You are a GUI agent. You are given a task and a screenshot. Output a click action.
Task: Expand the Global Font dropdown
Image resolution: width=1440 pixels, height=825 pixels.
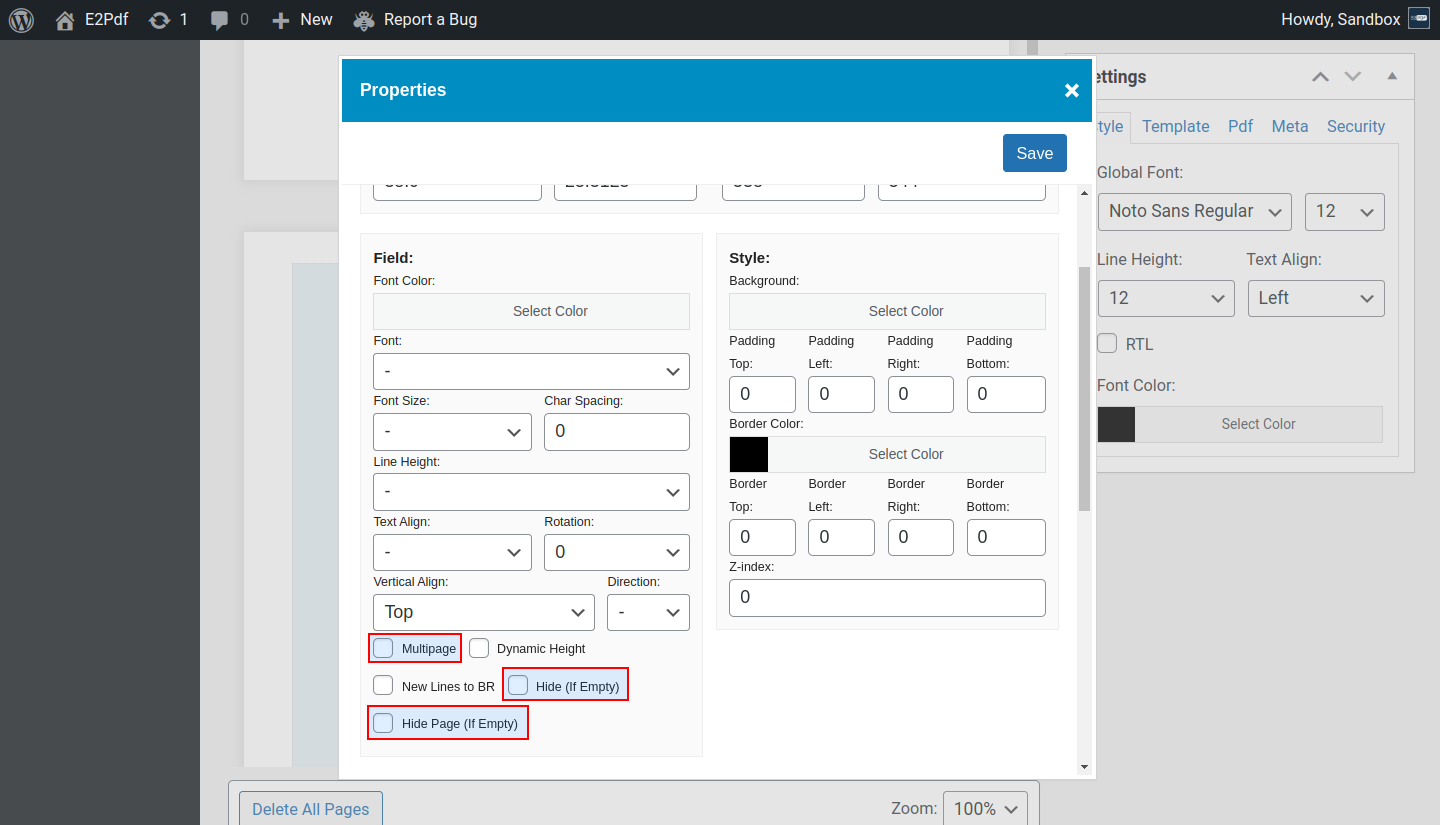pos(1194,212)
